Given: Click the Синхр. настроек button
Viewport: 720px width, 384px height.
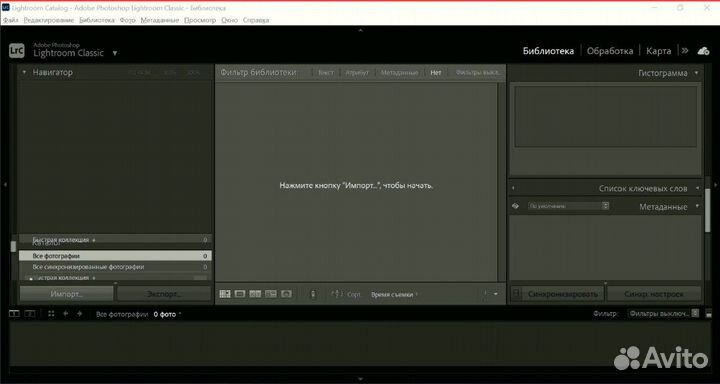Looking at the screenshot, I should [x=654, y=294].
